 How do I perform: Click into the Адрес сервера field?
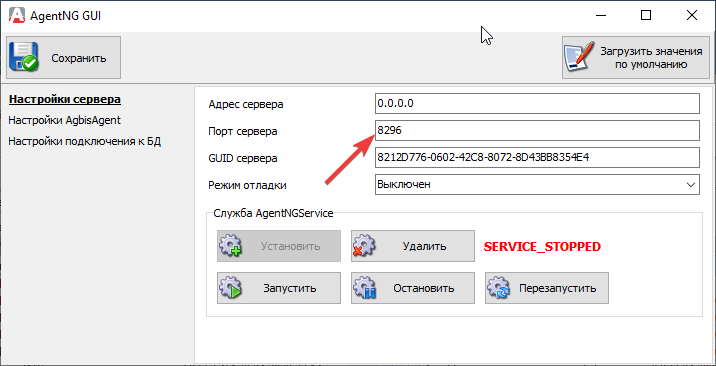tap(537, 104)
